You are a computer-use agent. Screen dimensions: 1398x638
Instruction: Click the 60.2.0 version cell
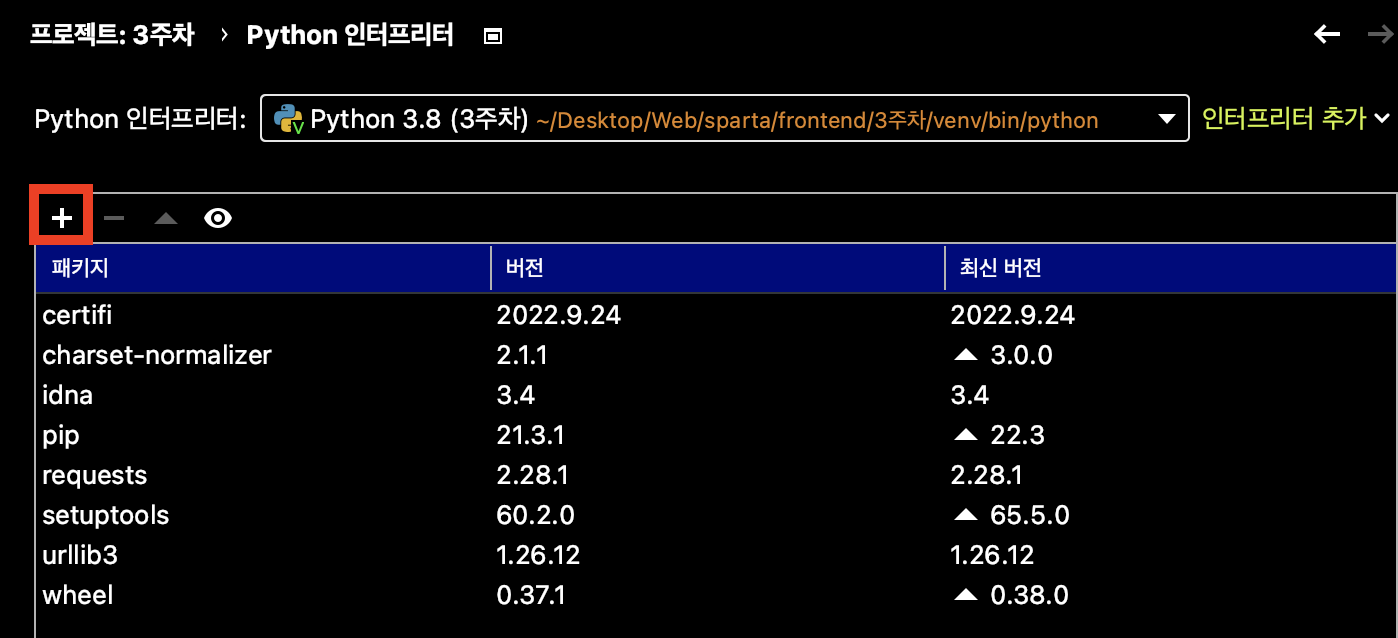coord(536,515)
